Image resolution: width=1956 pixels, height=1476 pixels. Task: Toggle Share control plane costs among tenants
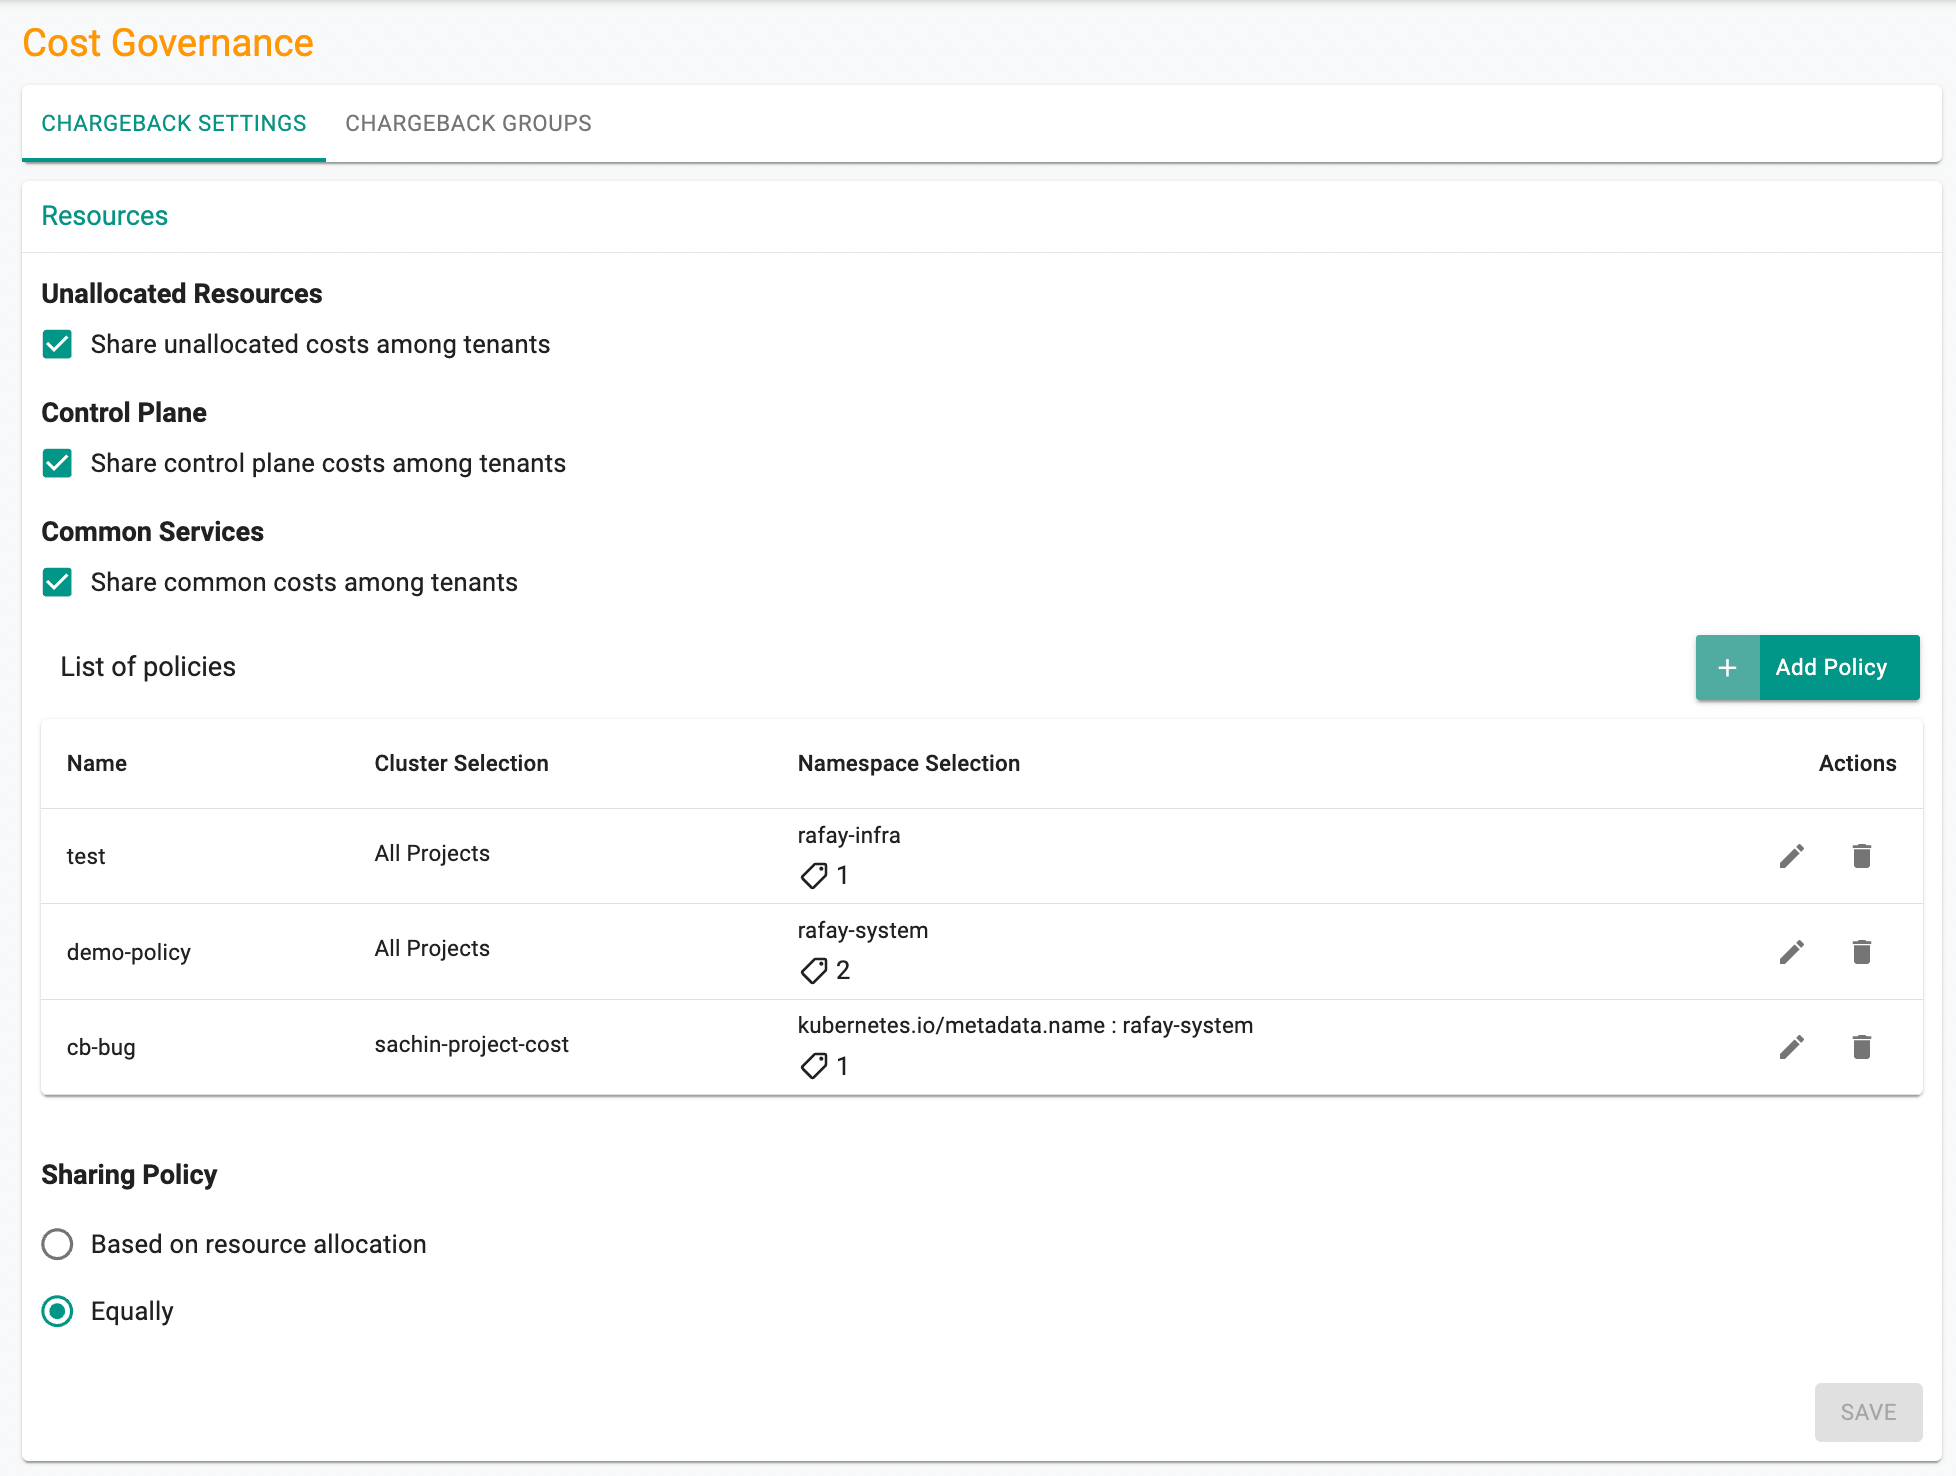pyautogui.click(x=57, y=464)
